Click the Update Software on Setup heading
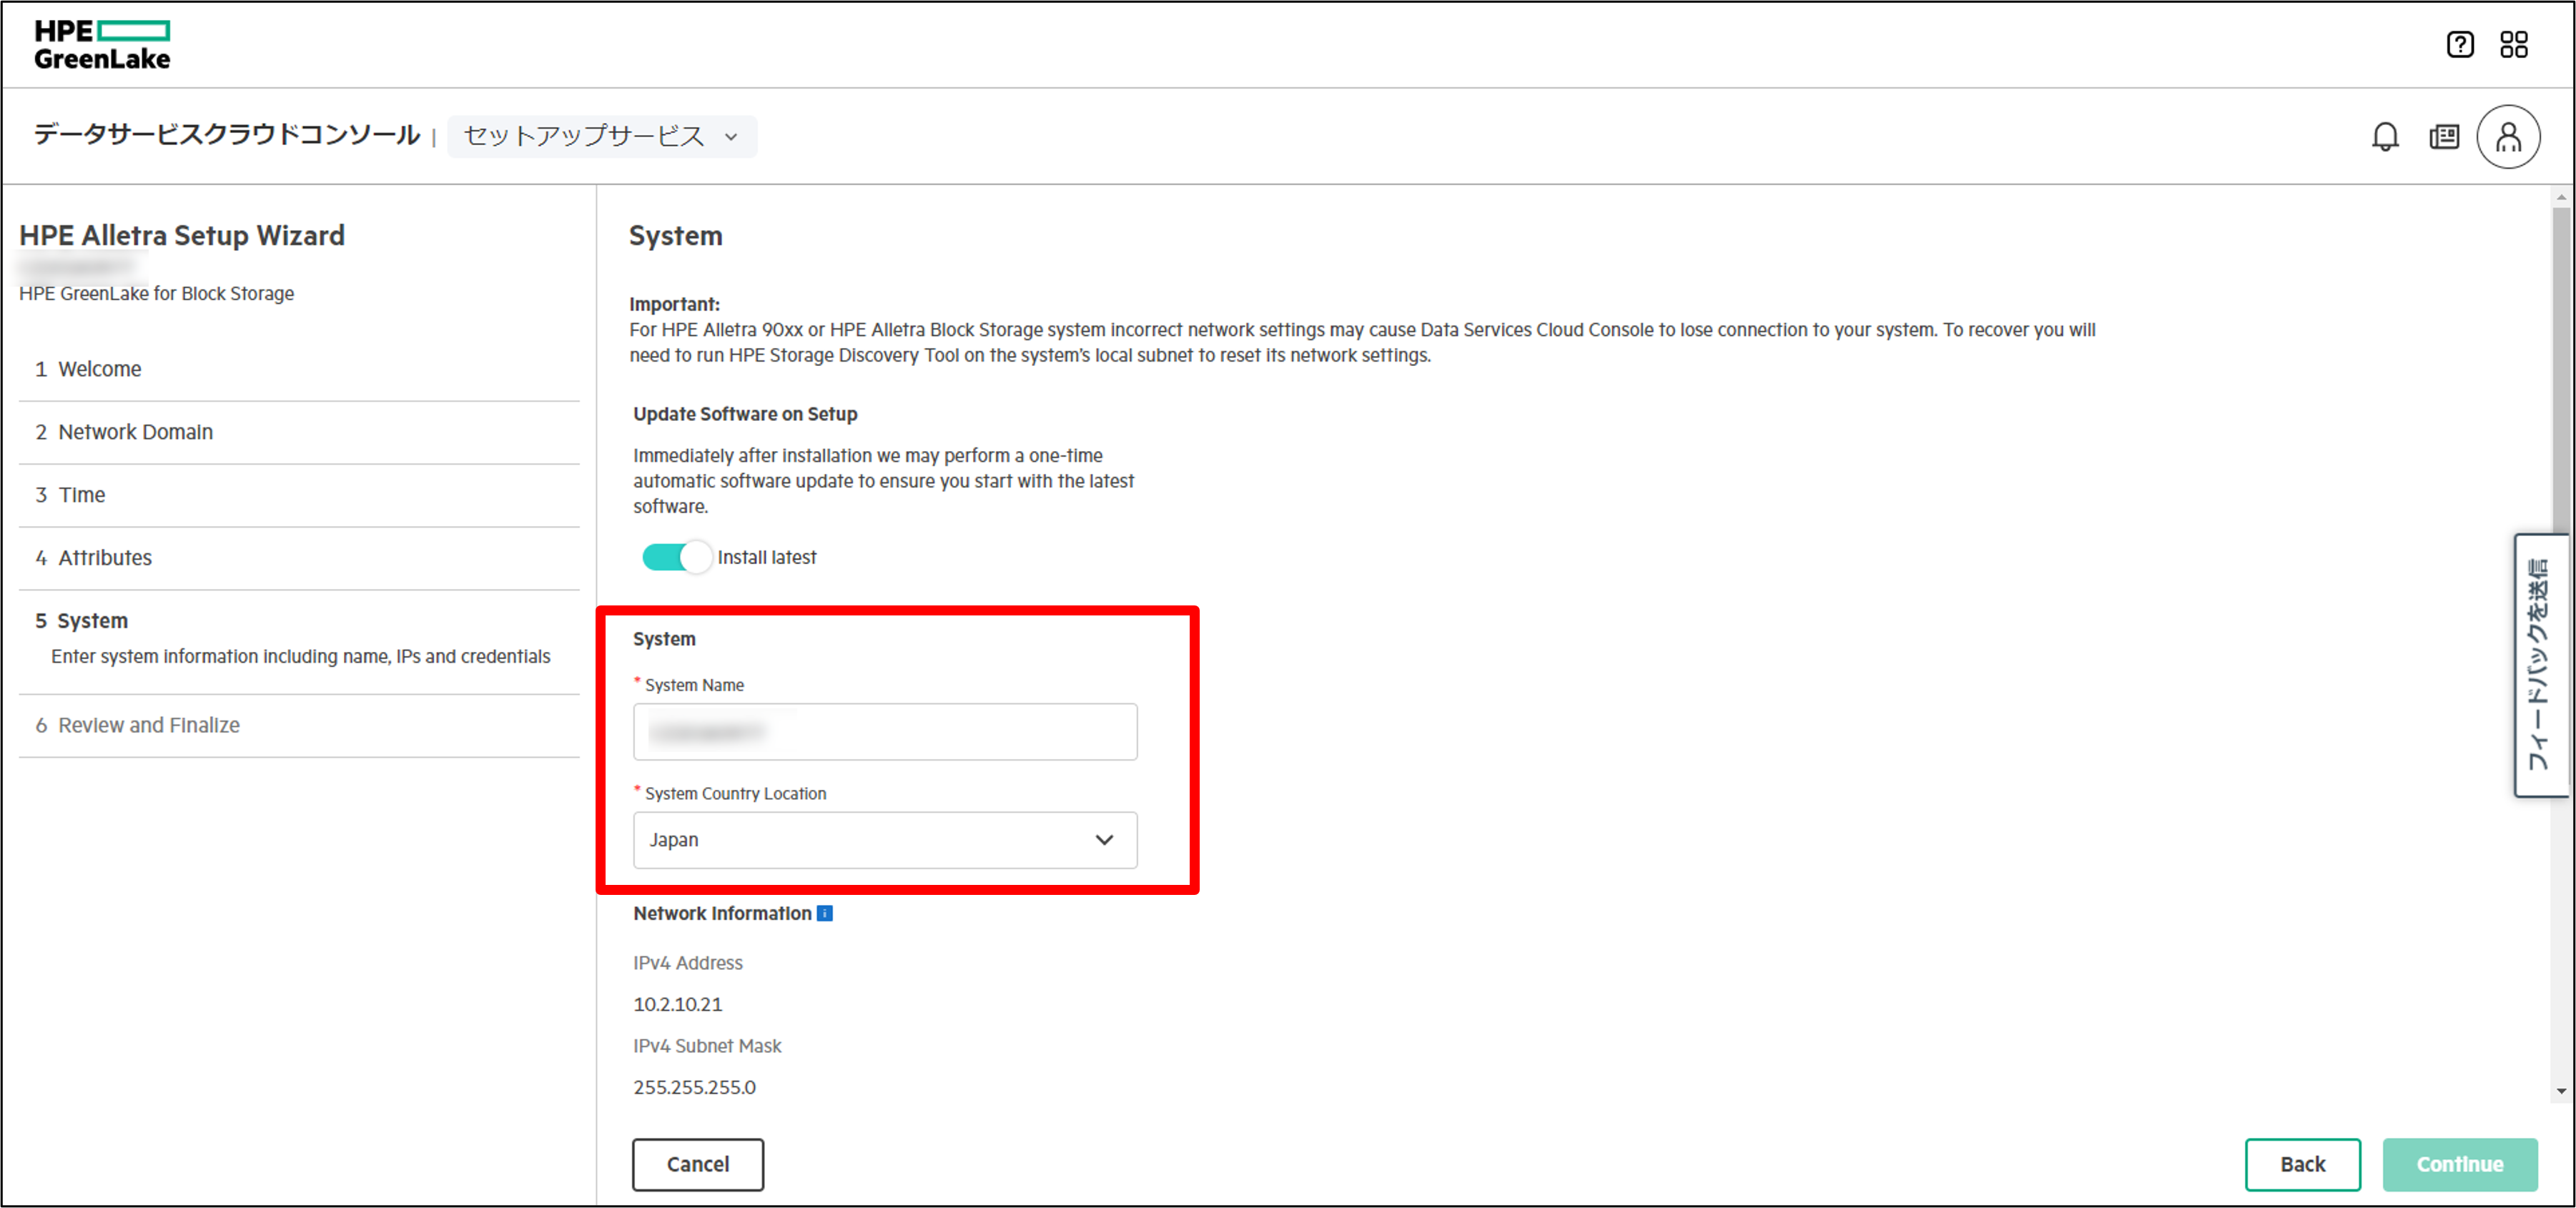Image resolution: width=2576 pixels, height=1208 pixels. [745, 414]
